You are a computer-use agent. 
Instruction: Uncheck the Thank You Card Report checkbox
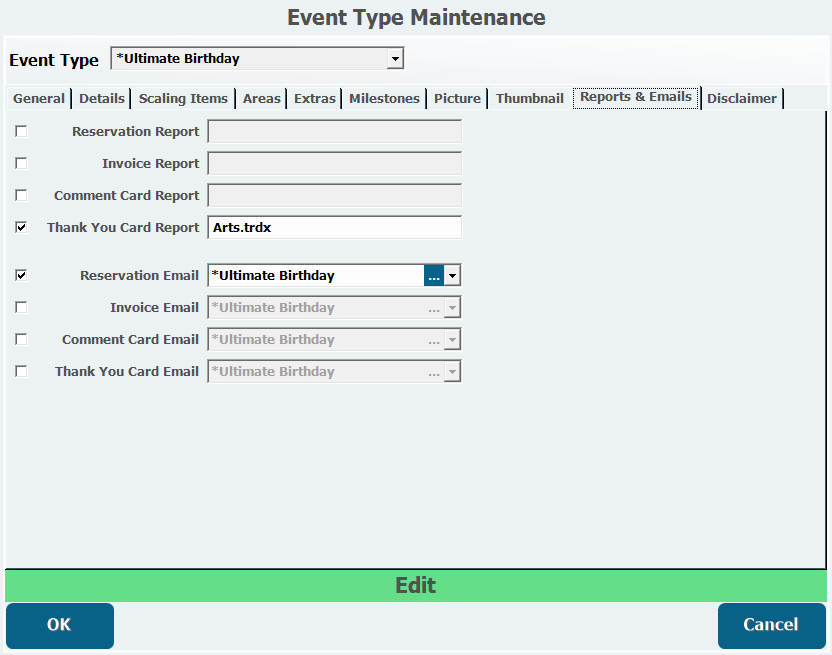pyautogui.click(x=21, y=227)
